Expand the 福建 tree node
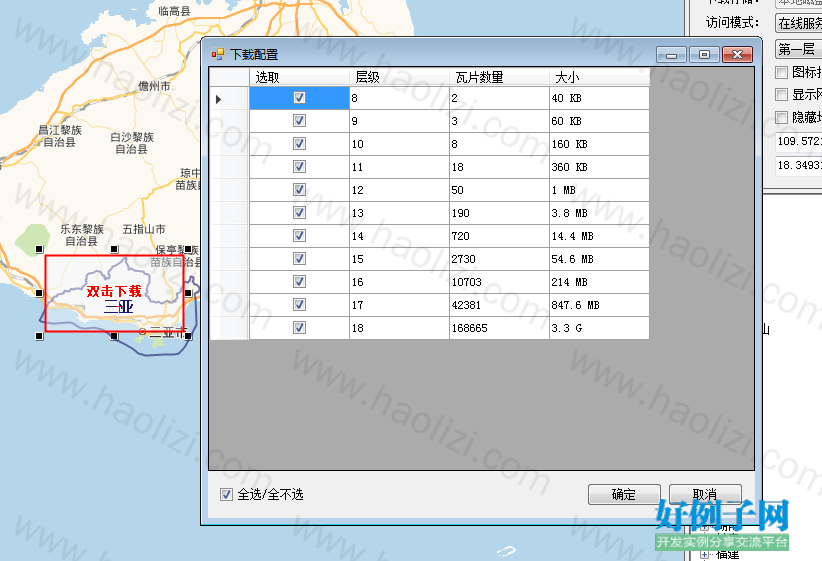The height and width of the screenshot is (561, 822). tap(705, 555)
